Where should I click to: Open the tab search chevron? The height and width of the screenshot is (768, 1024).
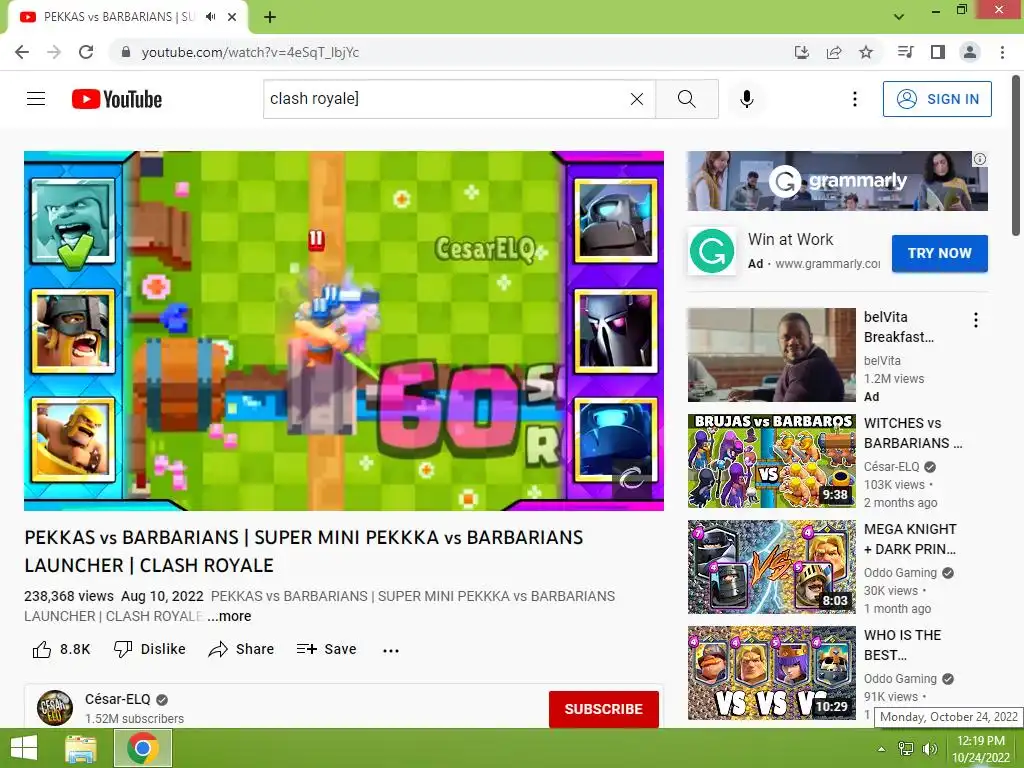(x=899, y=17)
